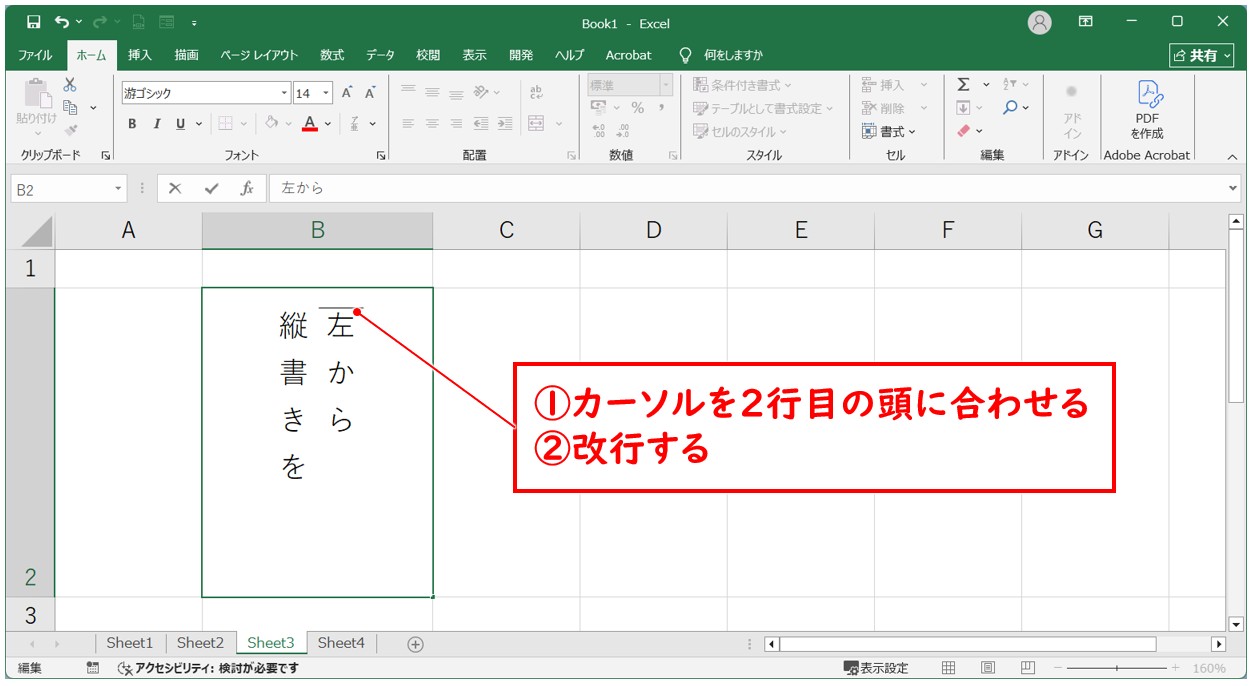Viewport: 1255px width, 686px height.
Task: Open Find and Select magnifier icon
Action: (1011, 108)
